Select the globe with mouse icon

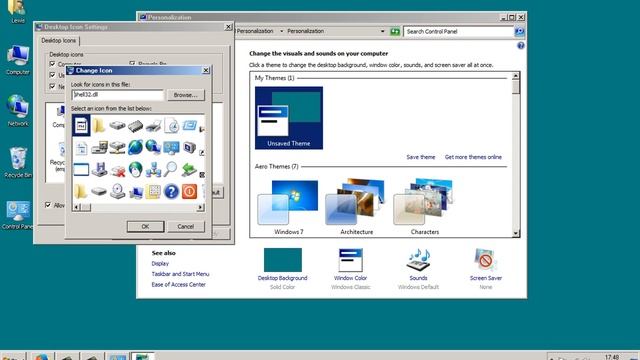coord(135,169)
